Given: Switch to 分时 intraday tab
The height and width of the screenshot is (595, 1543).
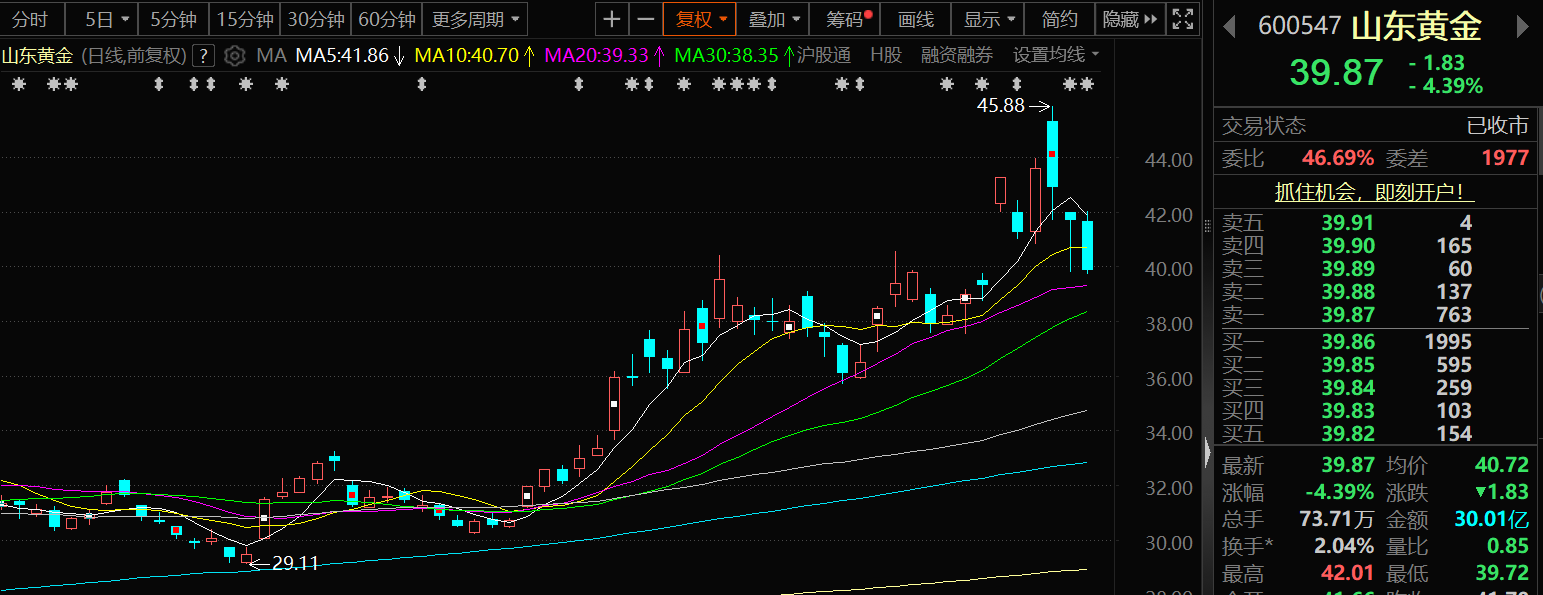Looking at the screenshot, I should click(30, 19).
